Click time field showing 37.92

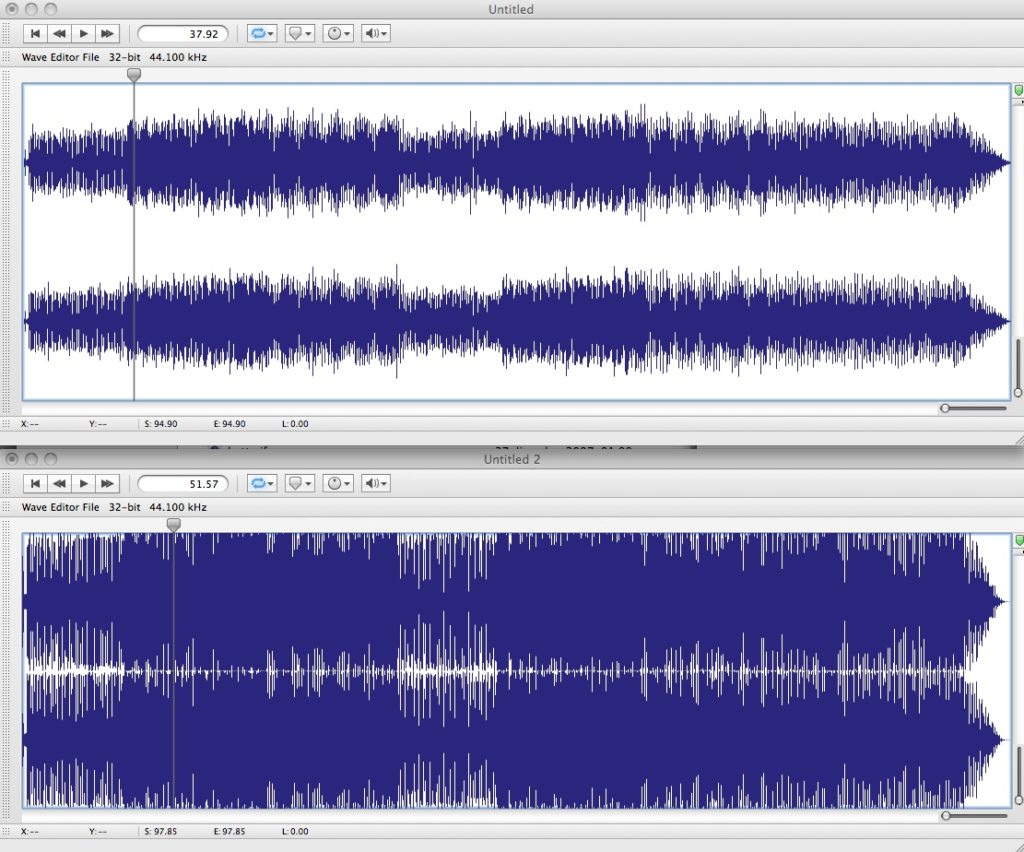coord(183,34)
